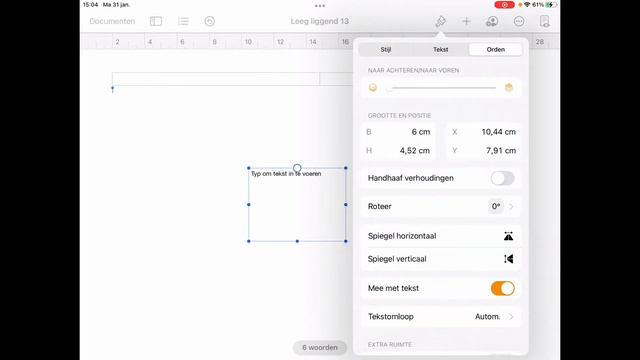The width and height of the screenshot is (640, 360).
Task: Tap the ruler mark 10
Action: [248, 42]
